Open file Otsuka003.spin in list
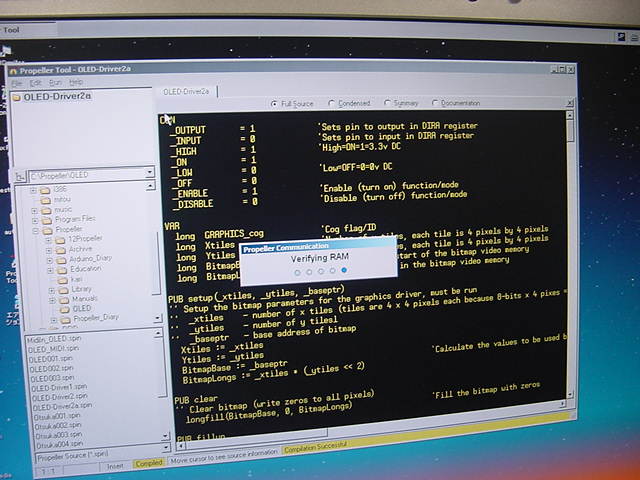The height and width of the screenshot is (480, 640). coord(58,435)
